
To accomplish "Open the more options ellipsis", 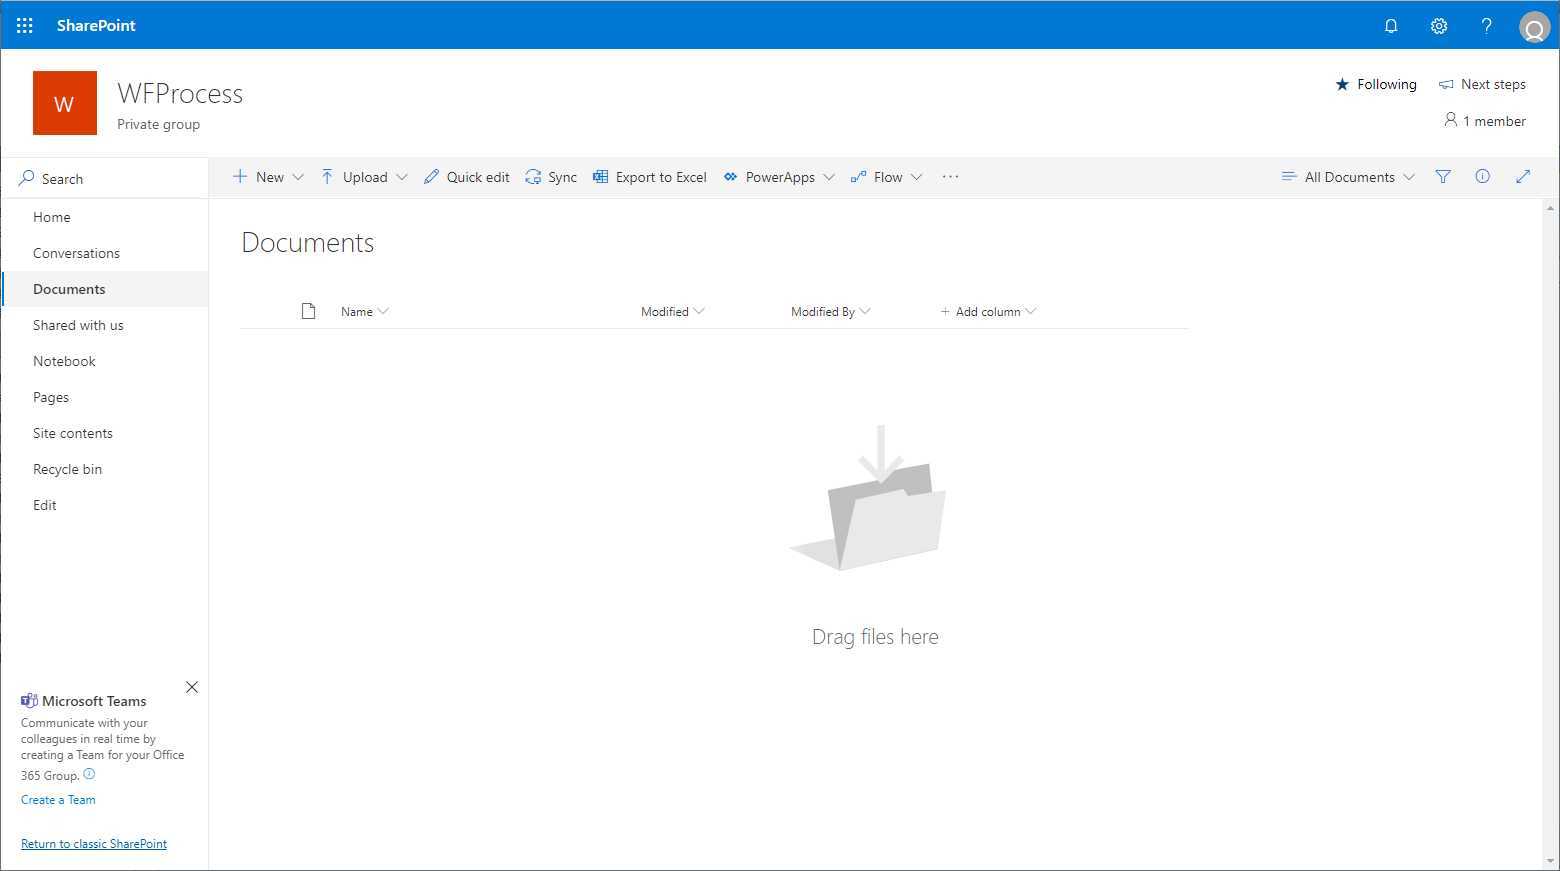I will pos(950,177).
